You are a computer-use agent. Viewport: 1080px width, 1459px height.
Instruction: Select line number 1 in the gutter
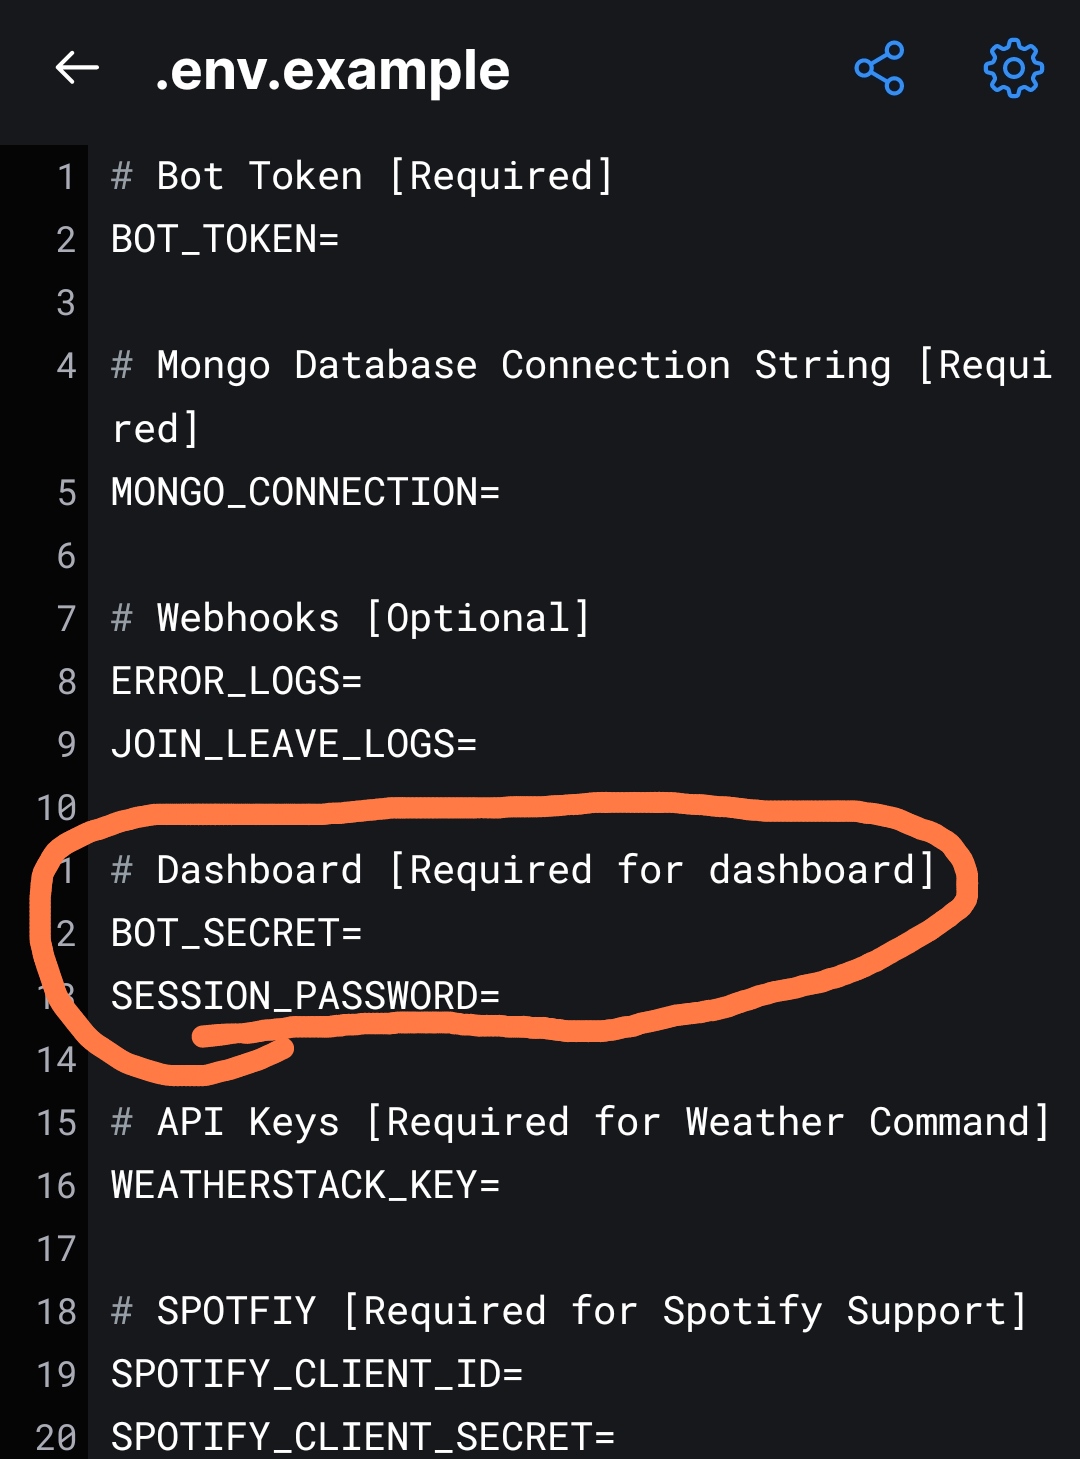(x=65, y=175)
